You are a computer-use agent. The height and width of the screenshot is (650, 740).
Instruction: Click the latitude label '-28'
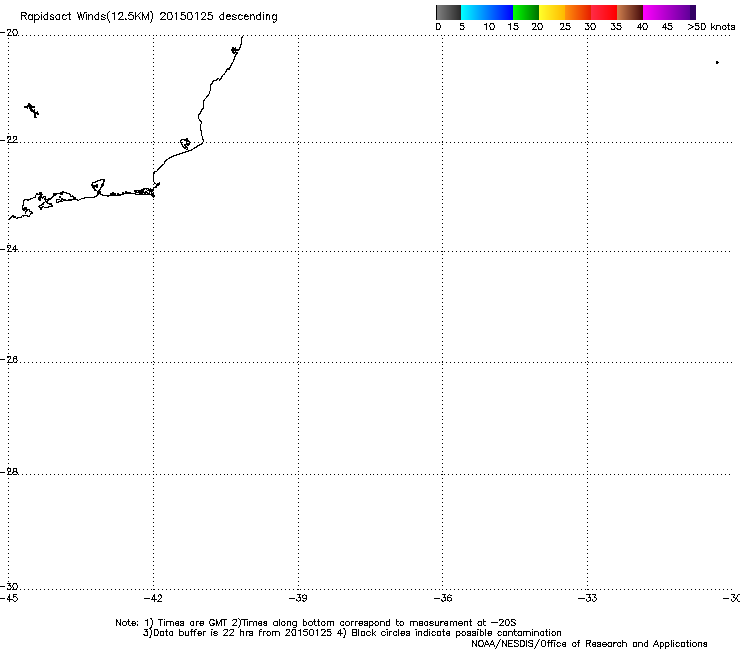(9, 472)
